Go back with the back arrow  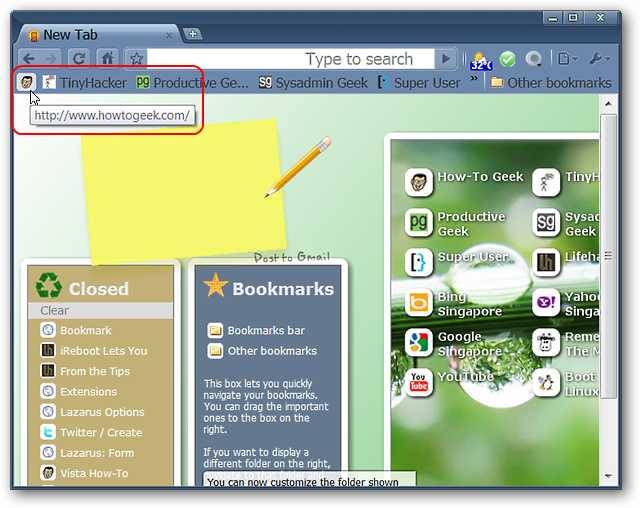(x=29, y=58)
